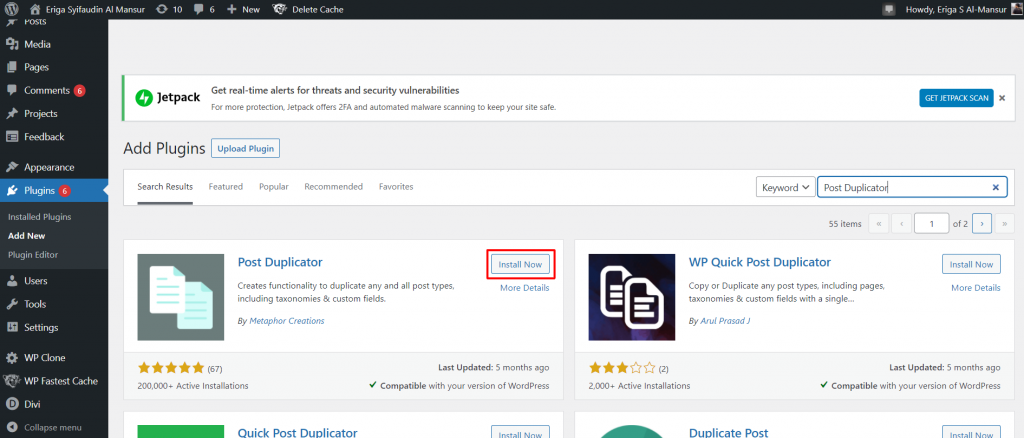The height and width of the screenshot is (438, 1024).
Task: Click the Divi sidebar icon
Action: click(12, 404)
